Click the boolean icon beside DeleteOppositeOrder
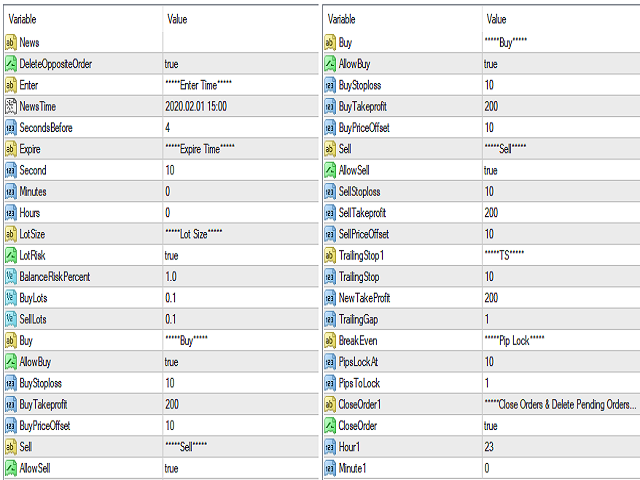640x480 pixels. click(10, 63)
